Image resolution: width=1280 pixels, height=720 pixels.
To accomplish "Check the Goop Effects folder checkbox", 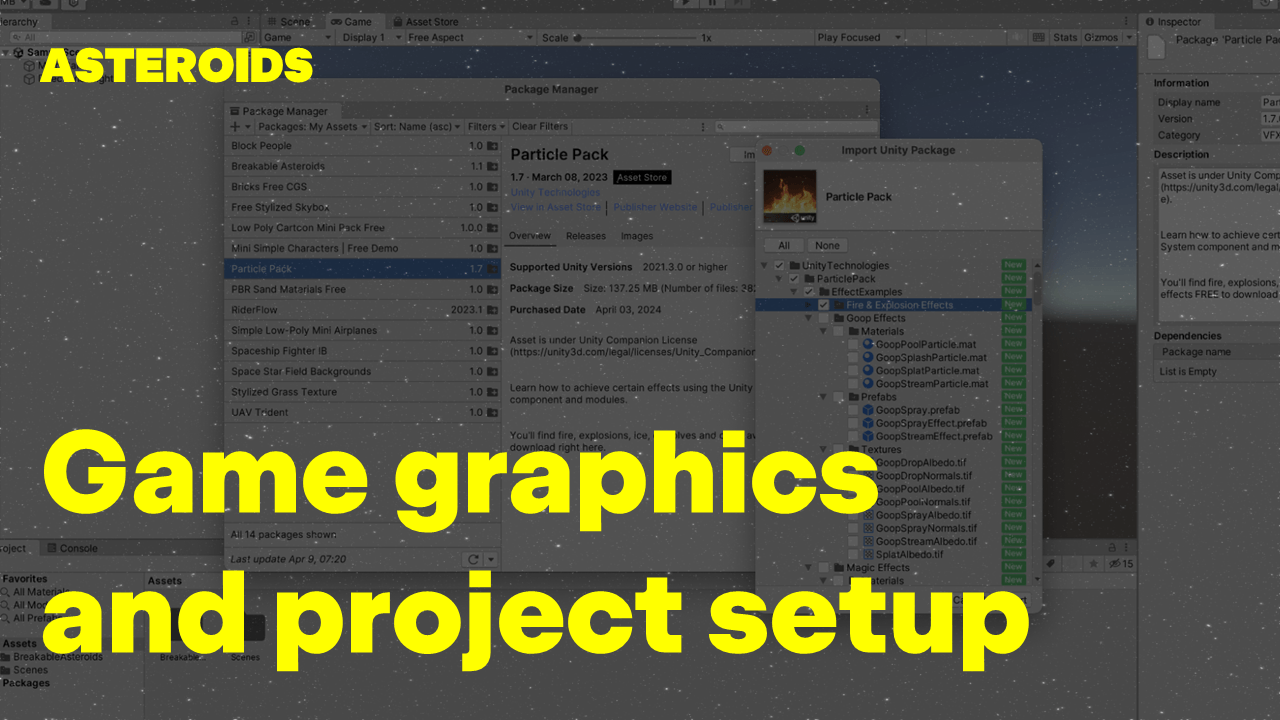I will pyautogui.click(x=823, y=318).
